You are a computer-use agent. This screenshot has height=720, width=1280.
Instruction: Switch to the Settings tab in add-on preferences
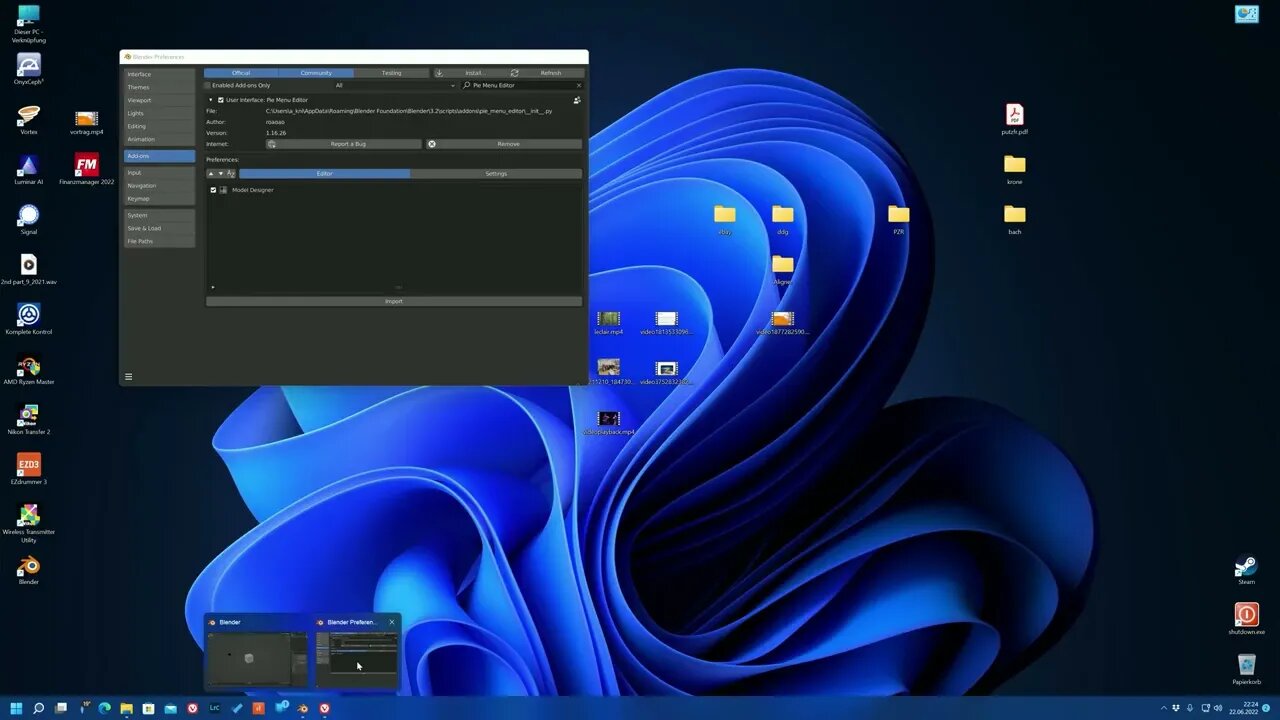click(x=496, y=174)
